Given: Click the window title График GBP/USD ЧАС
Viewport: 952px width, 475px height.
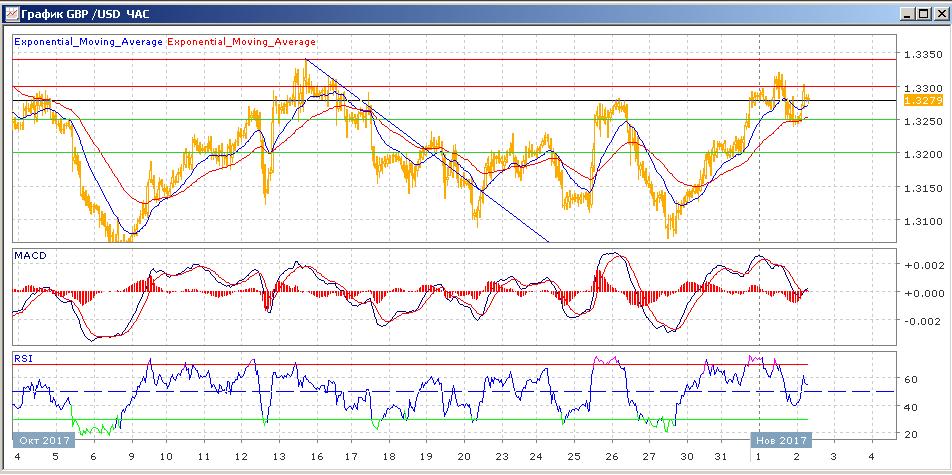Looking at the screenshot, I should pos(84,14).
